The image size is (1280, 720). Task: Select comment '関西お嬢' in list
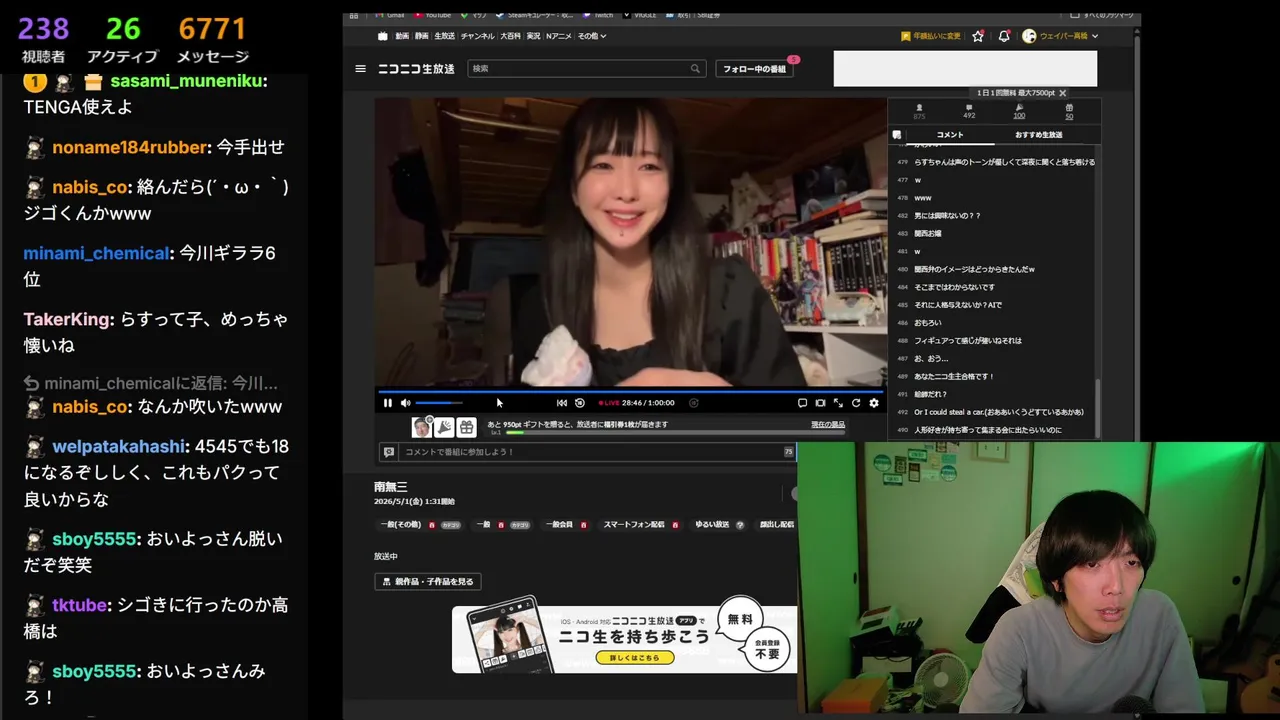click(928, 233)
